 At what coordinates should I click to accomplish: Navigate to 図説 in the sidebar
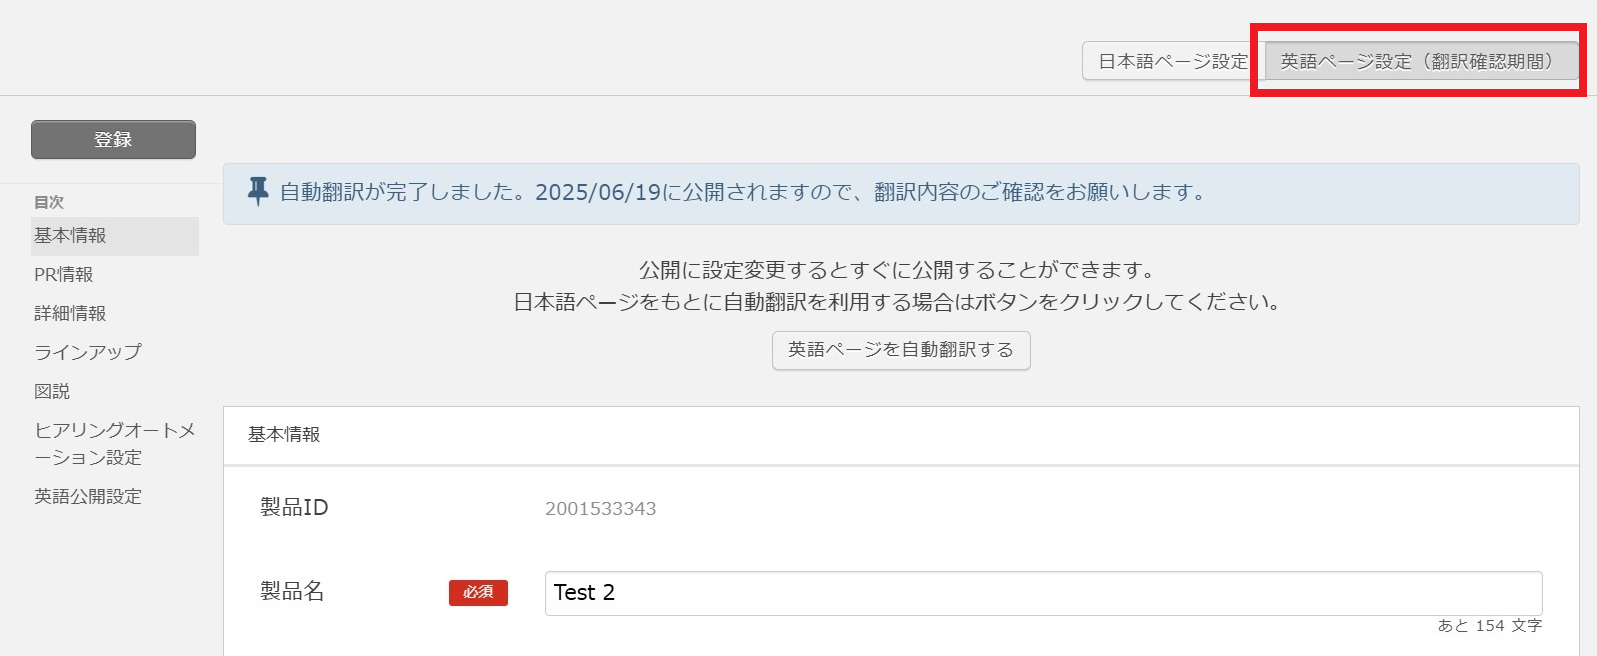(x=53, y=392)
